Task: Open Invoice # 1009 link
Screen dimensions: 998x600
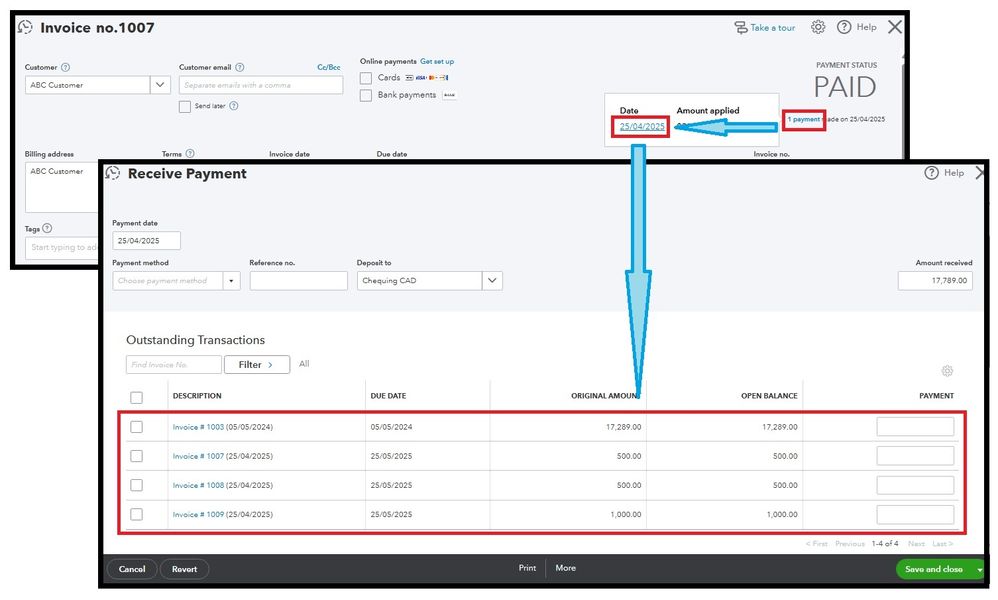Action: [198, 514]
